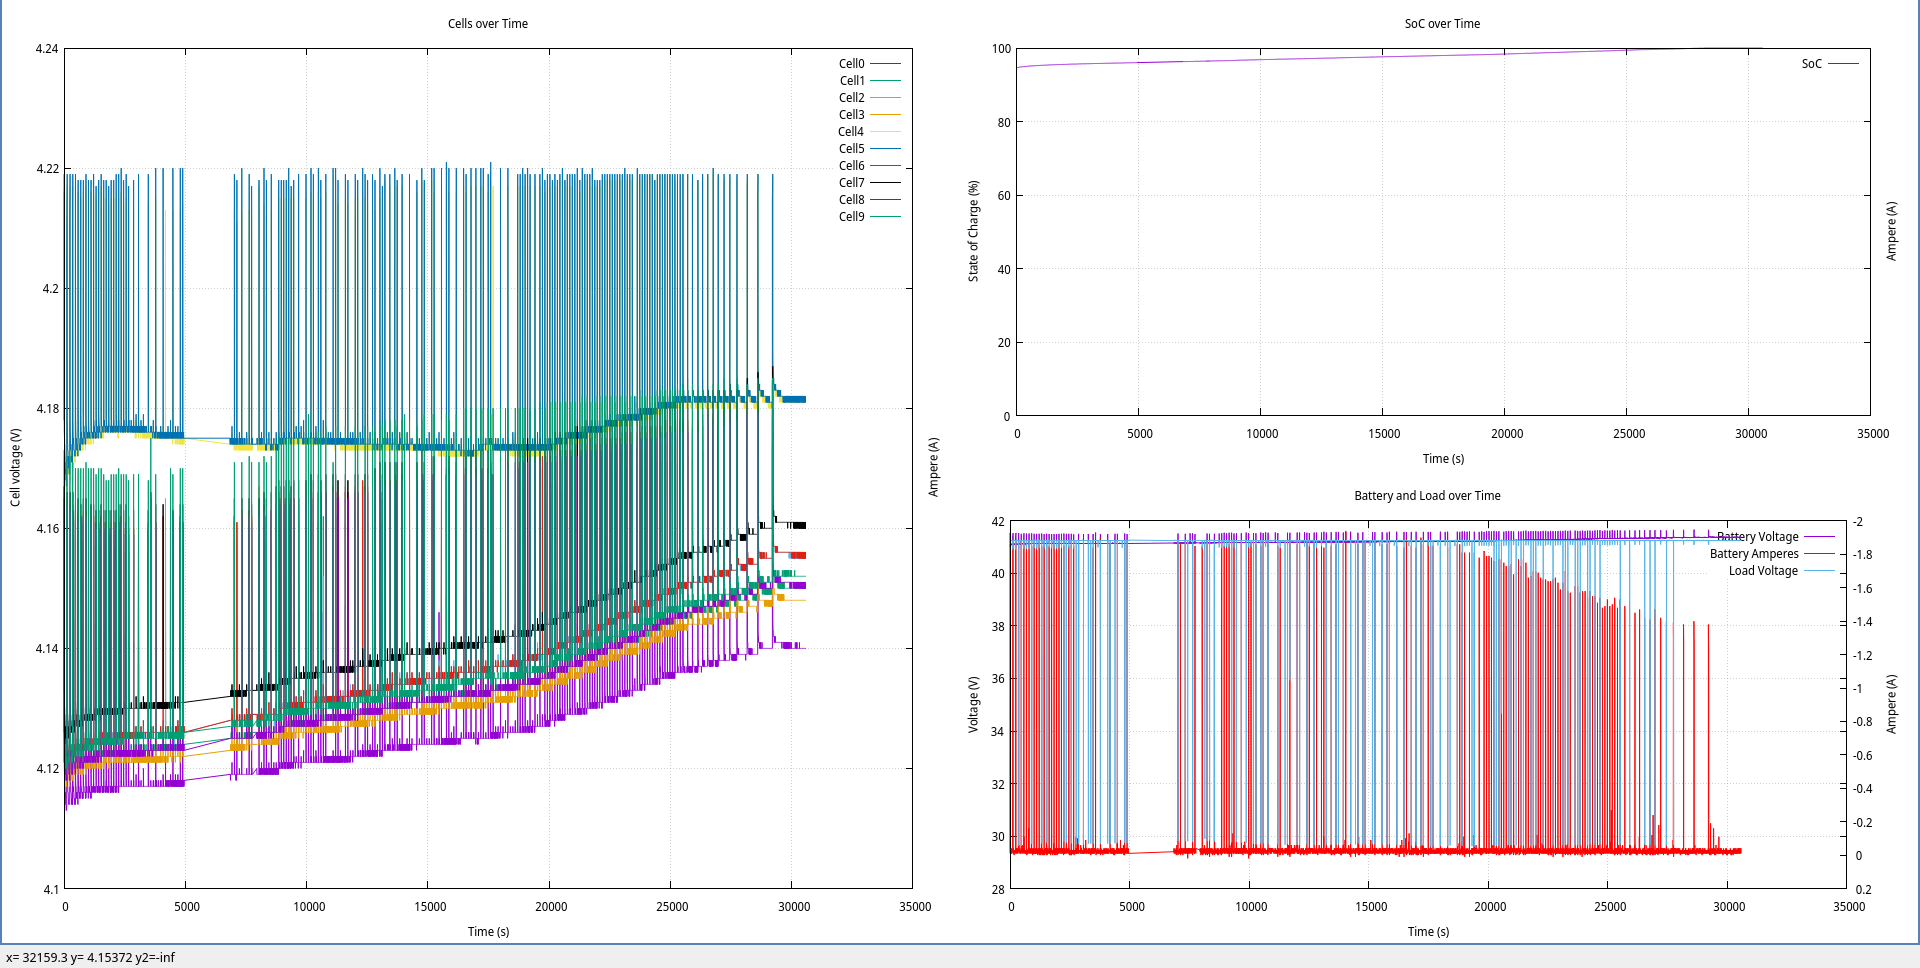This screenshot has width=1920, height=968.
Task: Click the 'Time (s)' label under the SoC plot
Action: pos(1443,458)
